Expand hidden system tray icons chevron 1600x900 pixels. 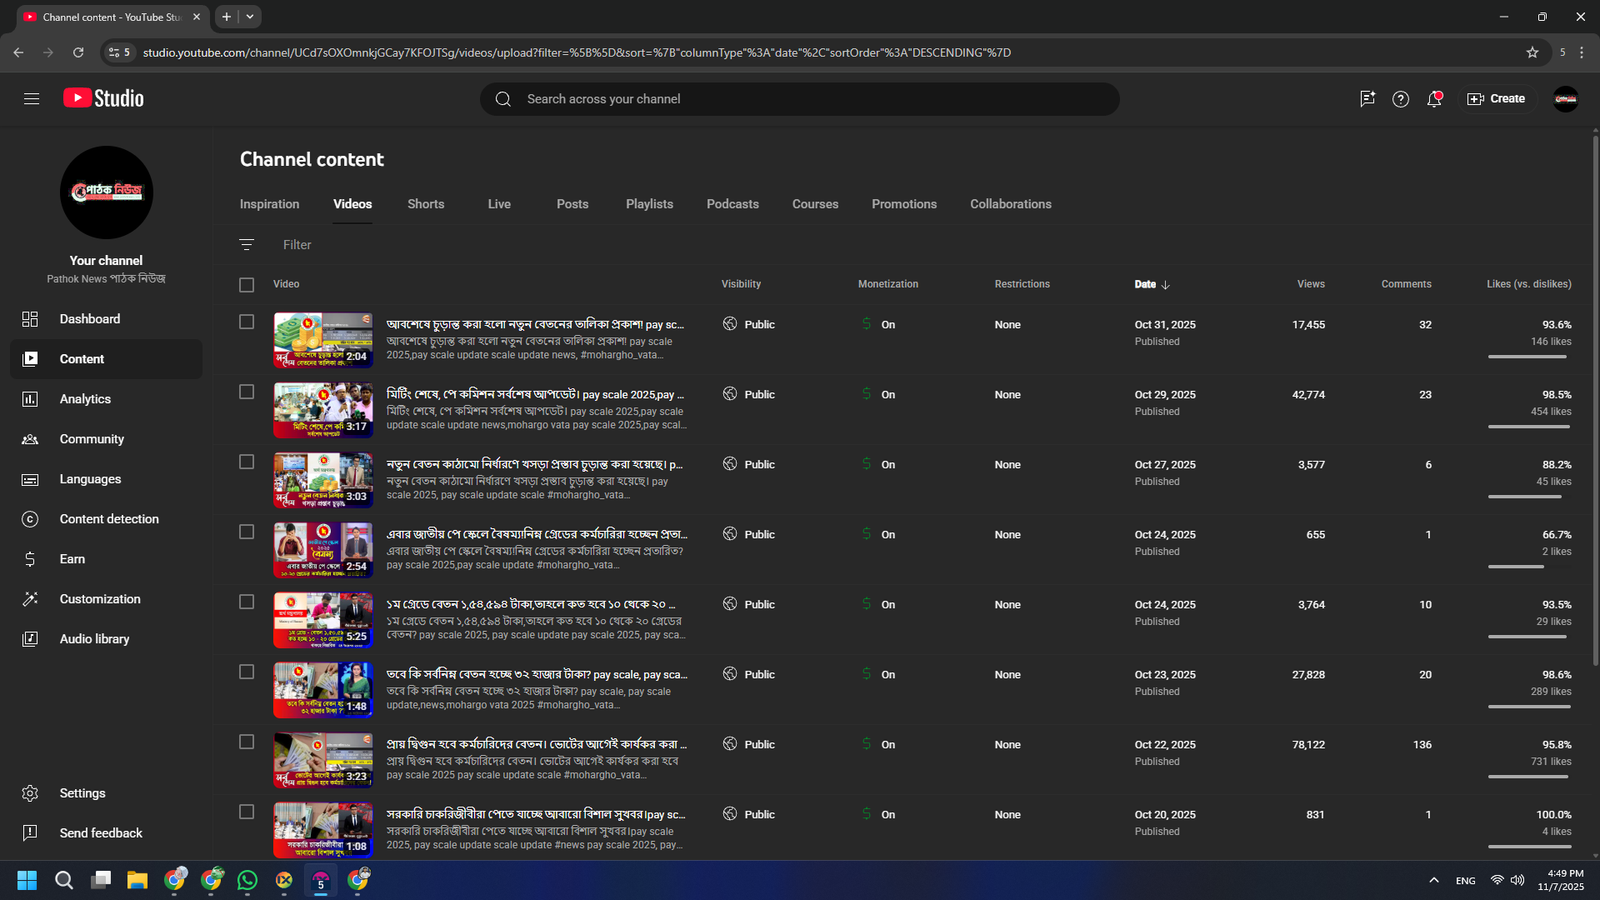(x=1433, y=880)
